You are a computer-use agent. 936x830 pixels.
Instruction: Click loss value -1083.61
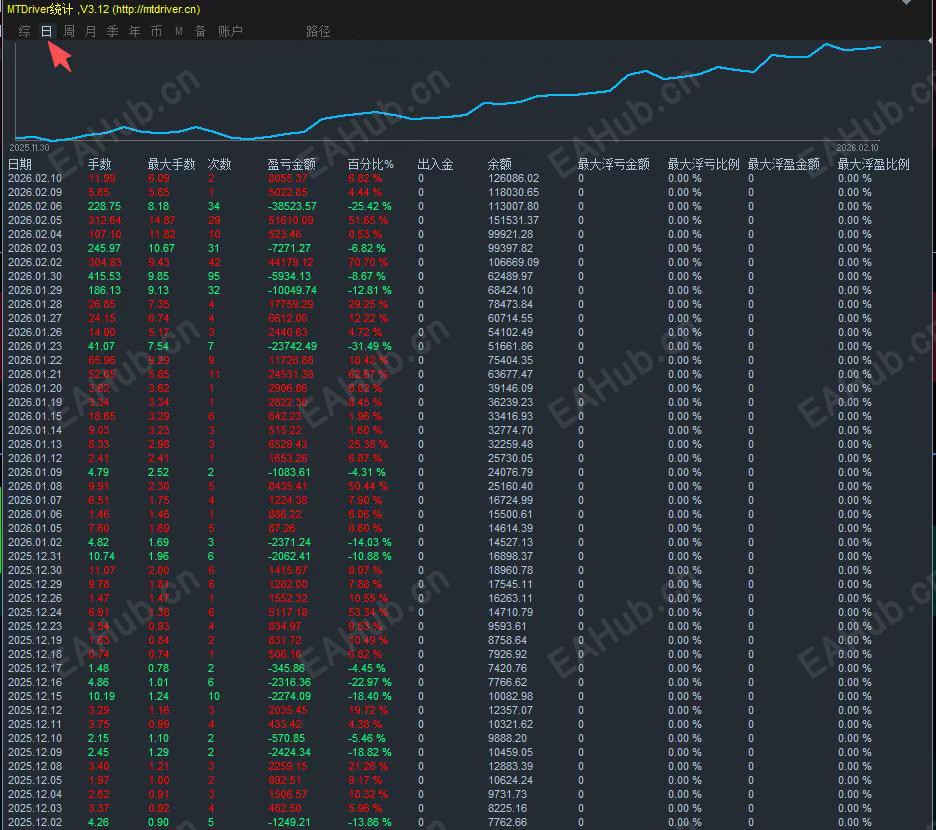(289, 472)
